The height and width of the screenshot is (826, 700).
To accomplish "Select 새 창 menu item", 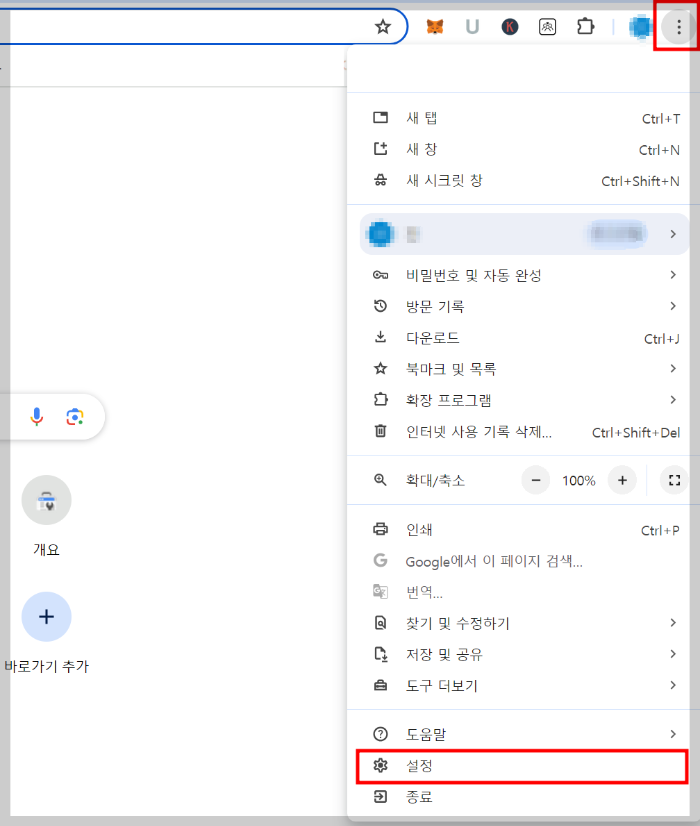I will click(526, 150).
